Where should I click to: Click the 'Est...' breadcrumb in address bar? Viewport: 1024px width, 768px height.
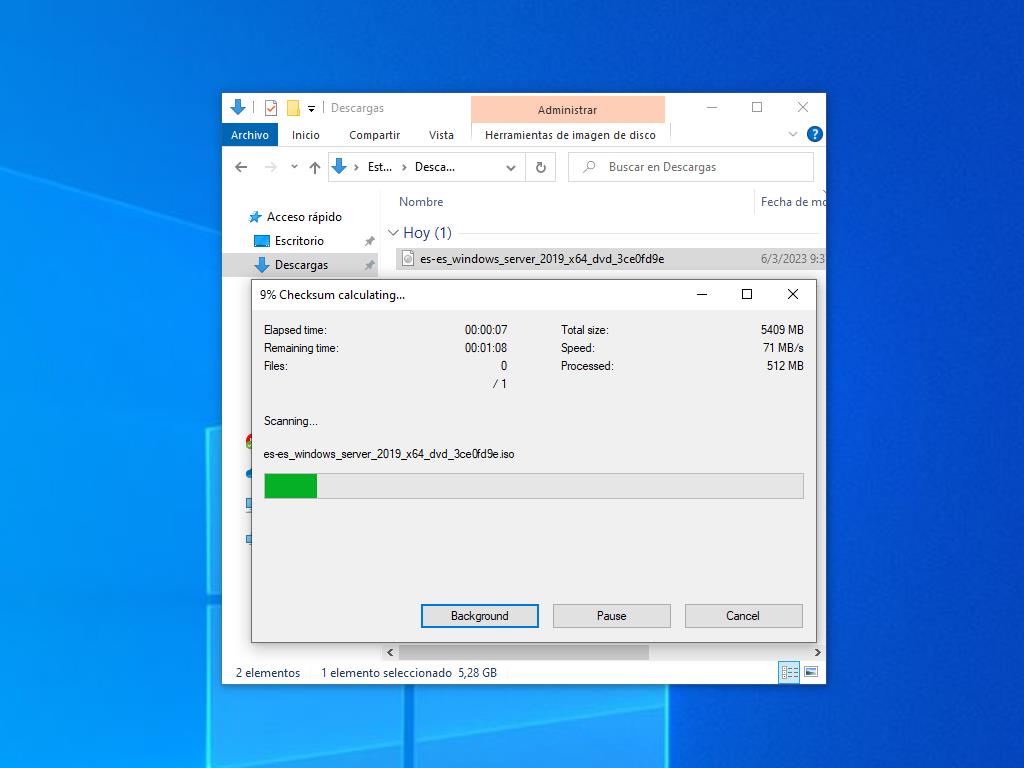tap(379, 167)
